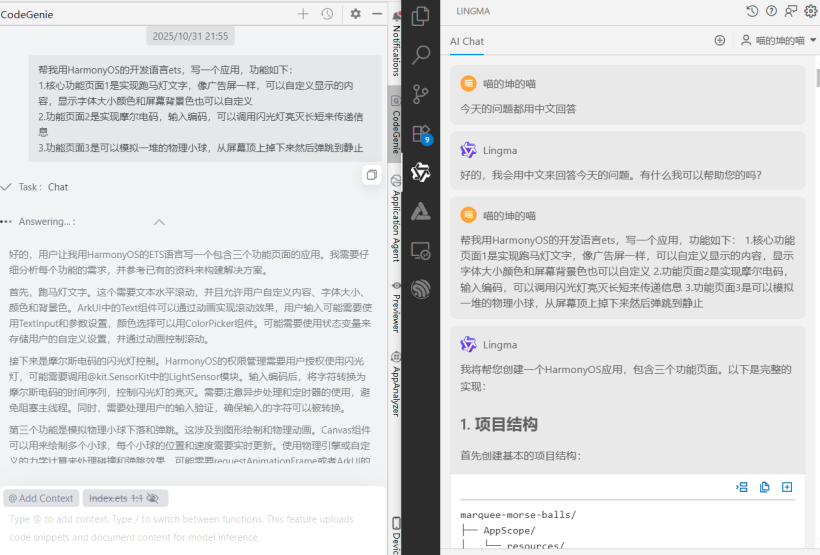Click the Add Context button

(x=41, y=498)
